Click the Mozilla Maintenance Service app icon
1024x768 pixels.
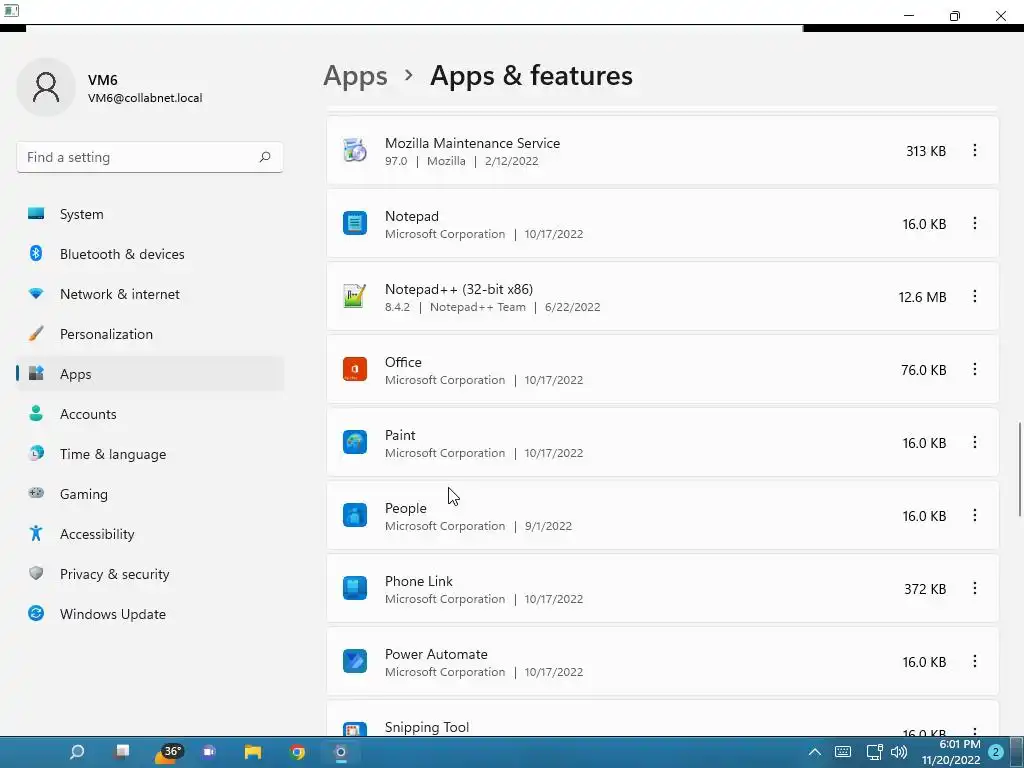(355, 151)
